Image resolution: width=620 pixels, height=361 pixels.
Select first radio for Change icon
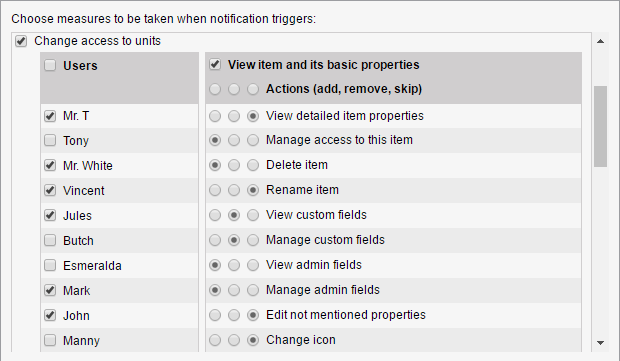pos(215,340)
